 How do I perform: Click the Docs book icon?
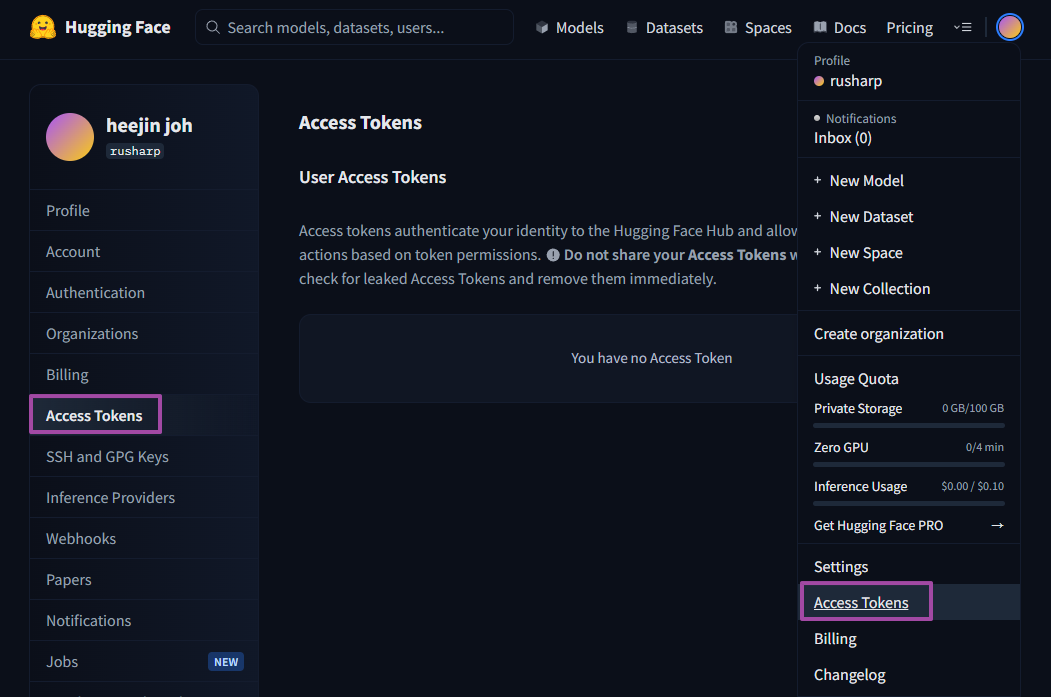click(x=820, y=27)
